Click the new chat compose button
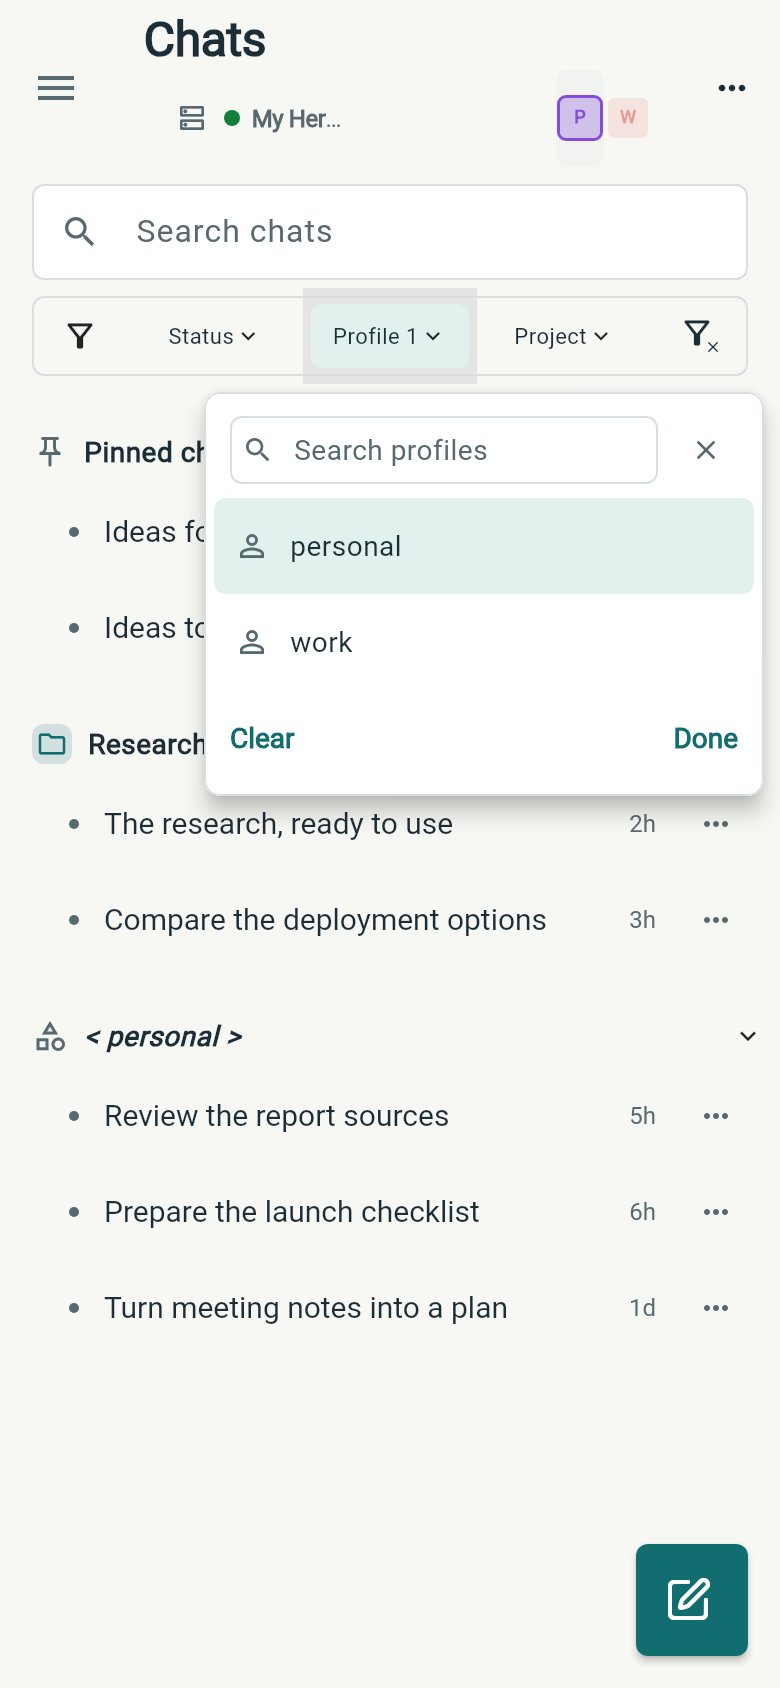780x1688 pixels. (x=692, y=1600)
